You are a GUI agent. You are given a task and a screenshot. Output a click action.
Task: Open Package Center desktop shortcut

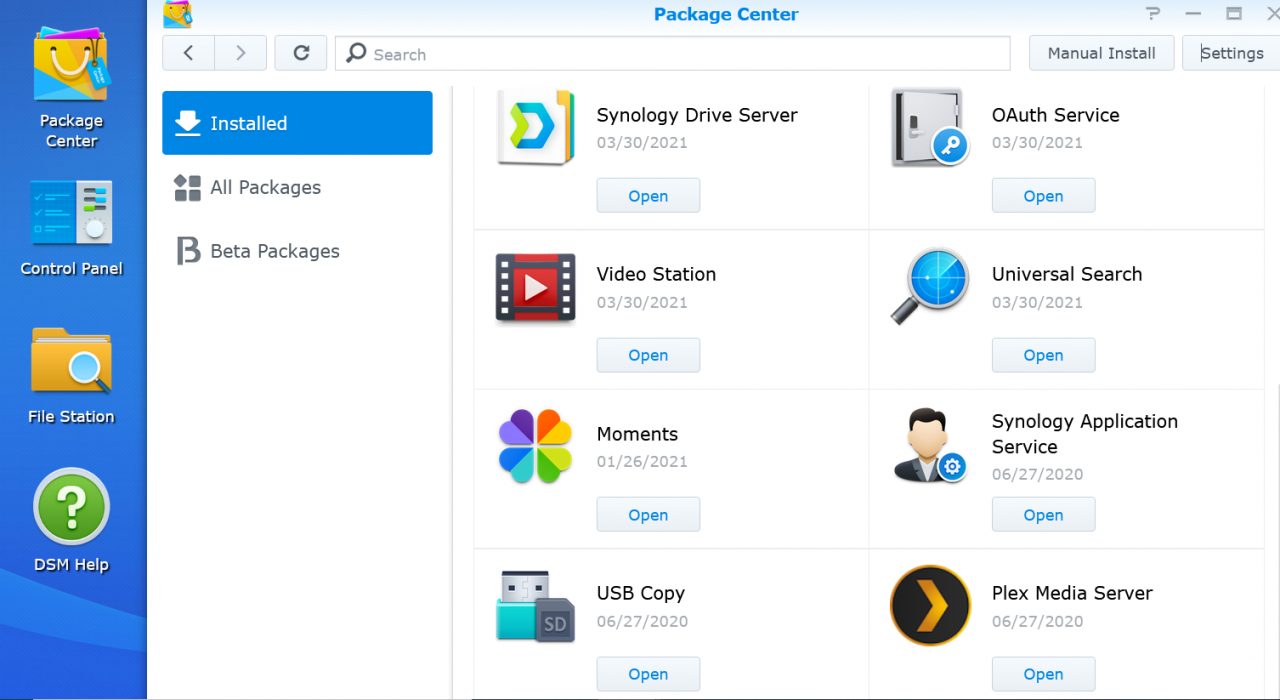click(x=71, y=87)
